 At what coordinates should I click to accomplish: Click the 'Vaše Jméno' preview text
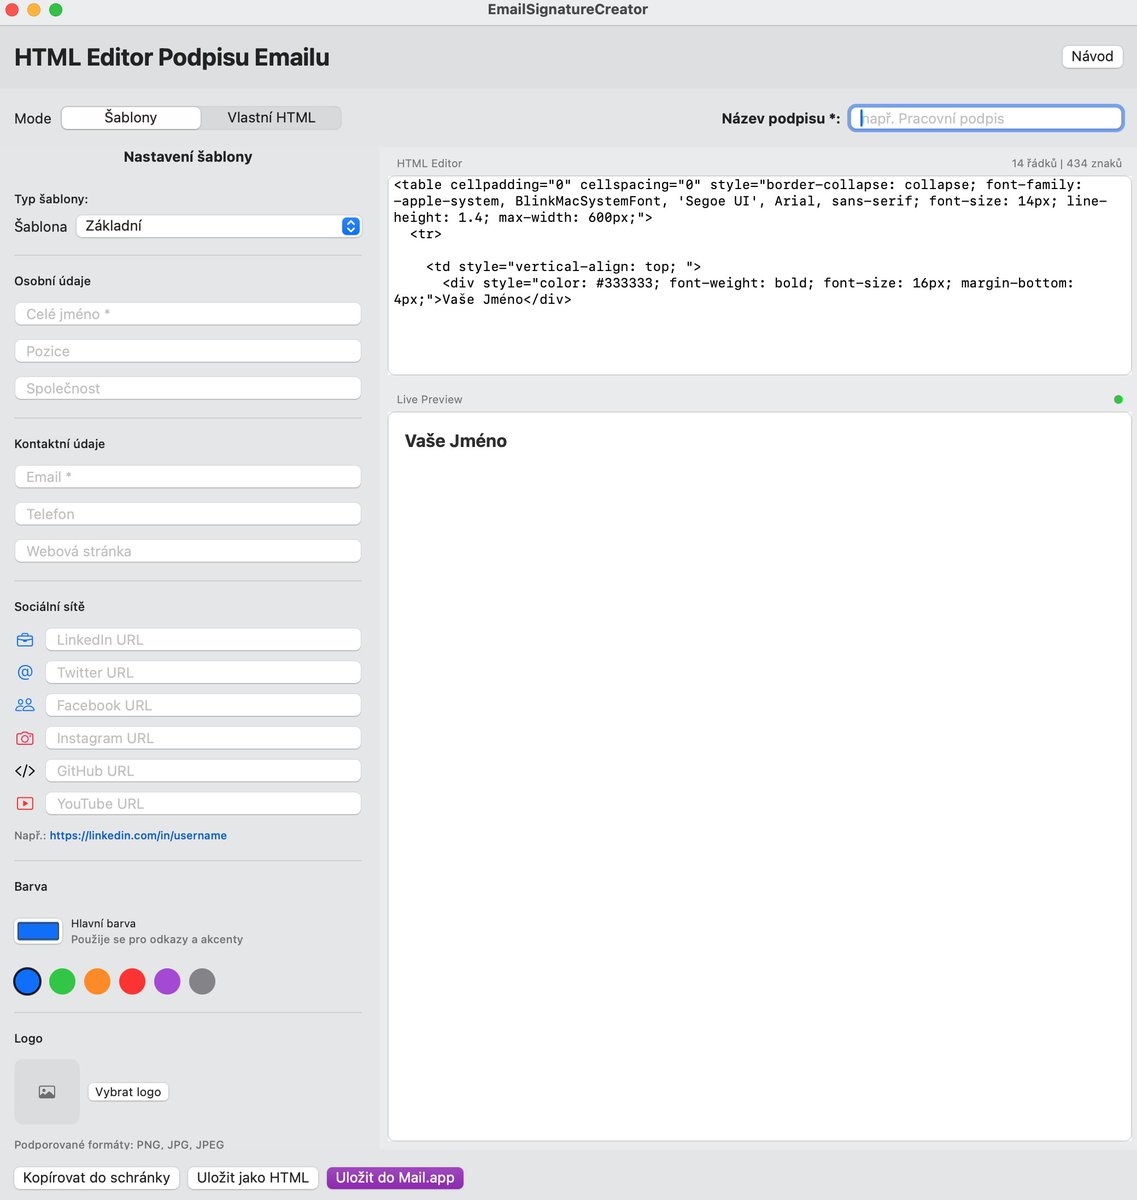[456, 441]
